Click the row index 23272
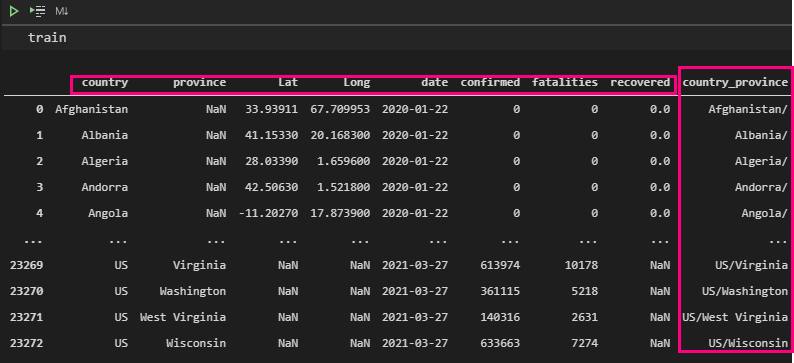Viewport: 794px width, 363px height. tap(26, 343)
